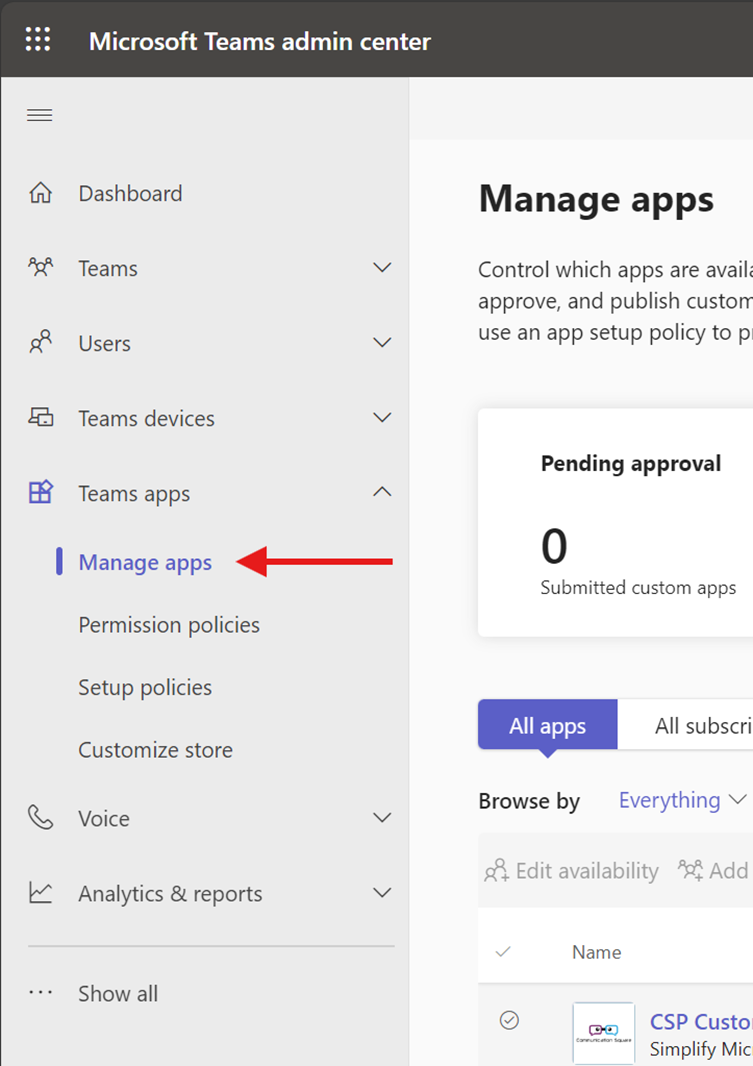Expand the Users section chevron
The height and width of the screenshot is (1066, 753).
coord(382,342)
